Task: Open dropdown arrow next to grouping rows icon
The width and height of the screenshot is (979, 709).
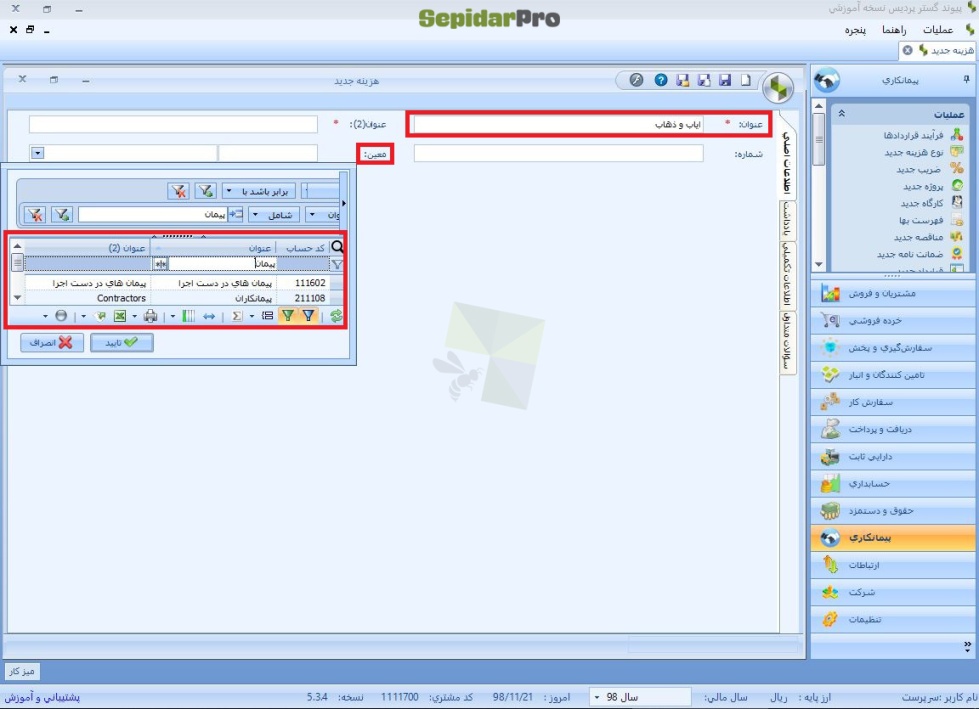Action: click(x=252, y=316)
